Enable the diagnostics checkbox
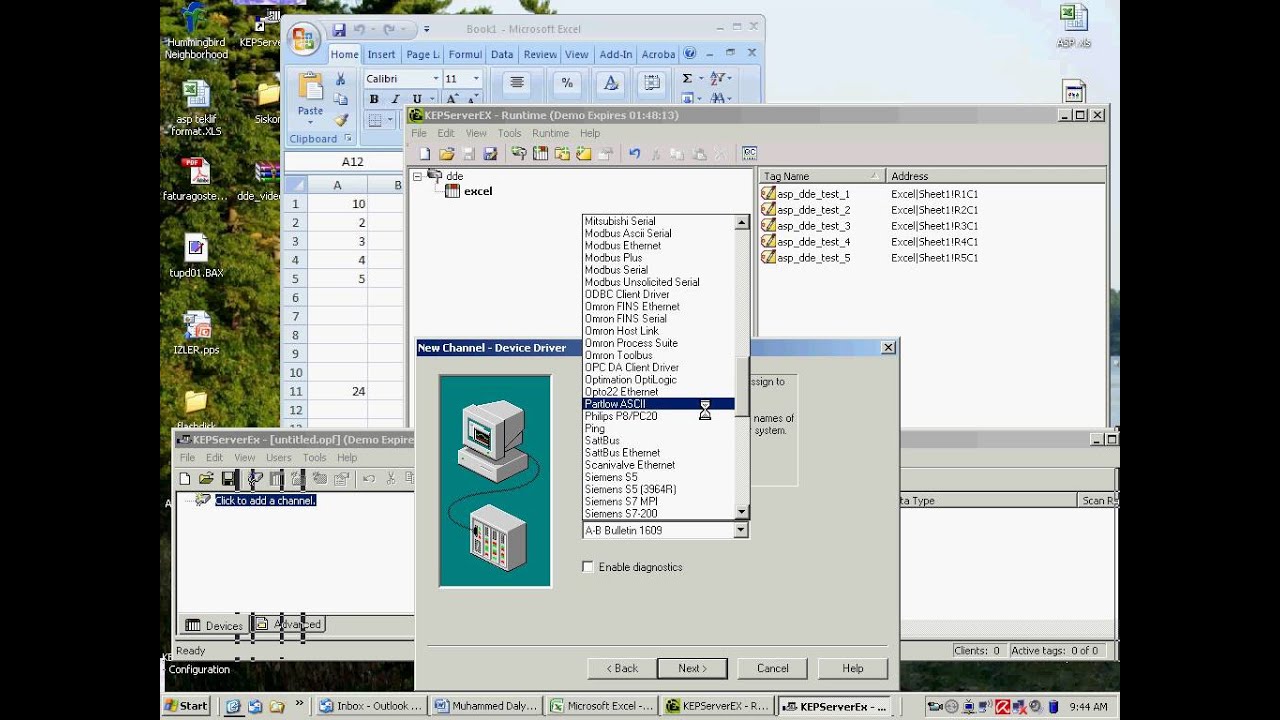The height and width of the screenshot is (720, 1280). pyautogui.click(x=588, y=567)
